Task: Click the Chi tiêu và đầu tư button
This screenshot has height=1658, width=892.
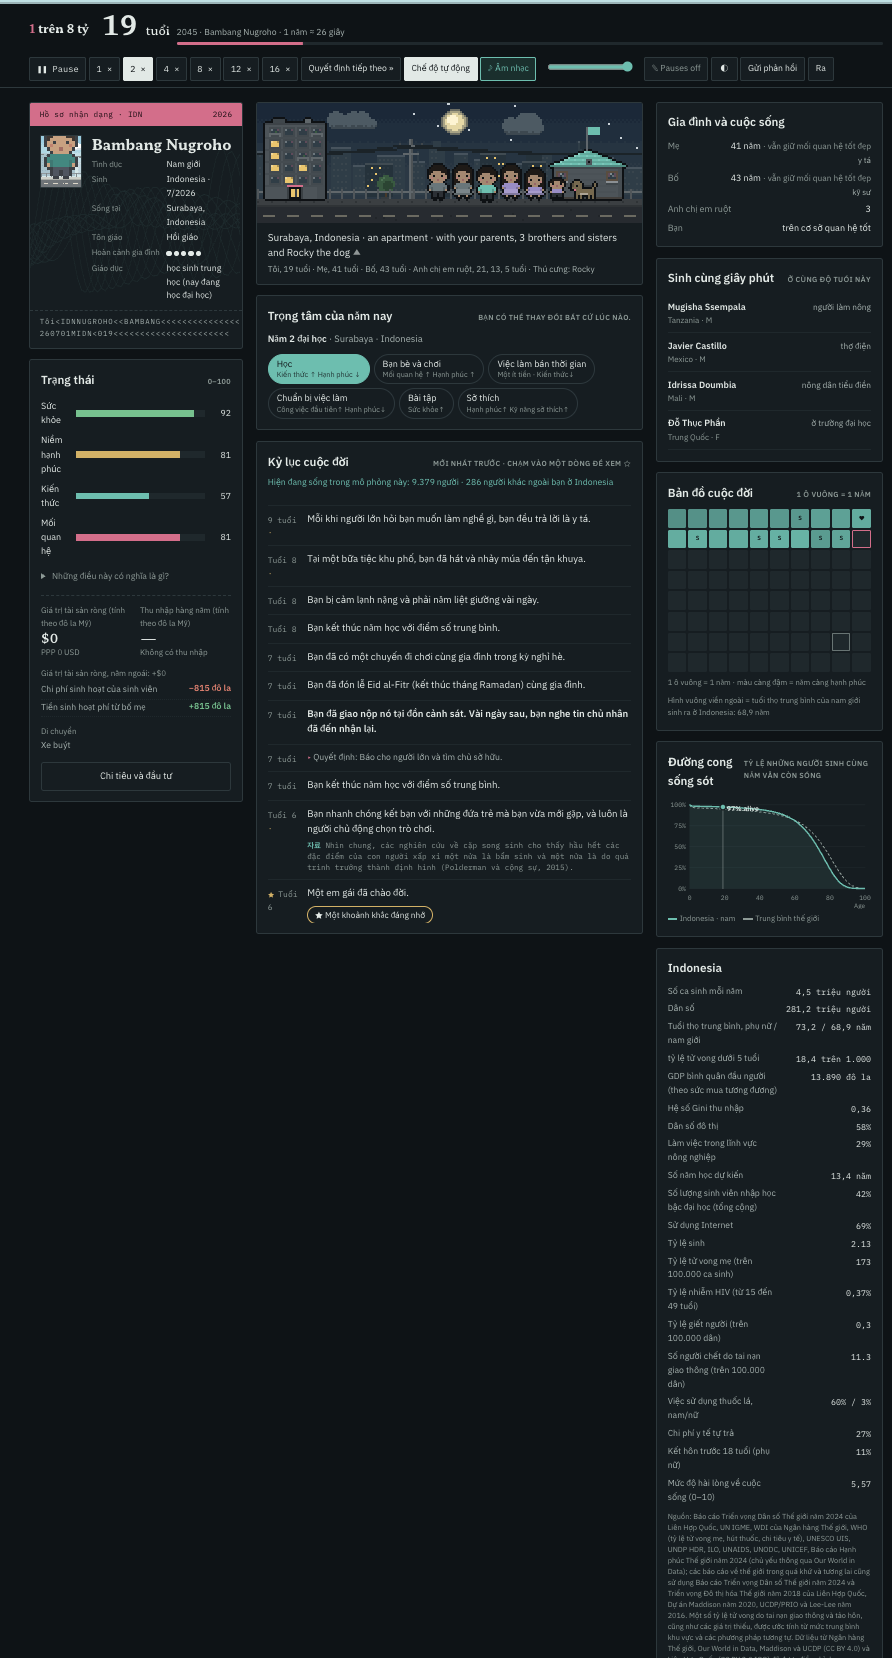Action: (x=136, y=776)
